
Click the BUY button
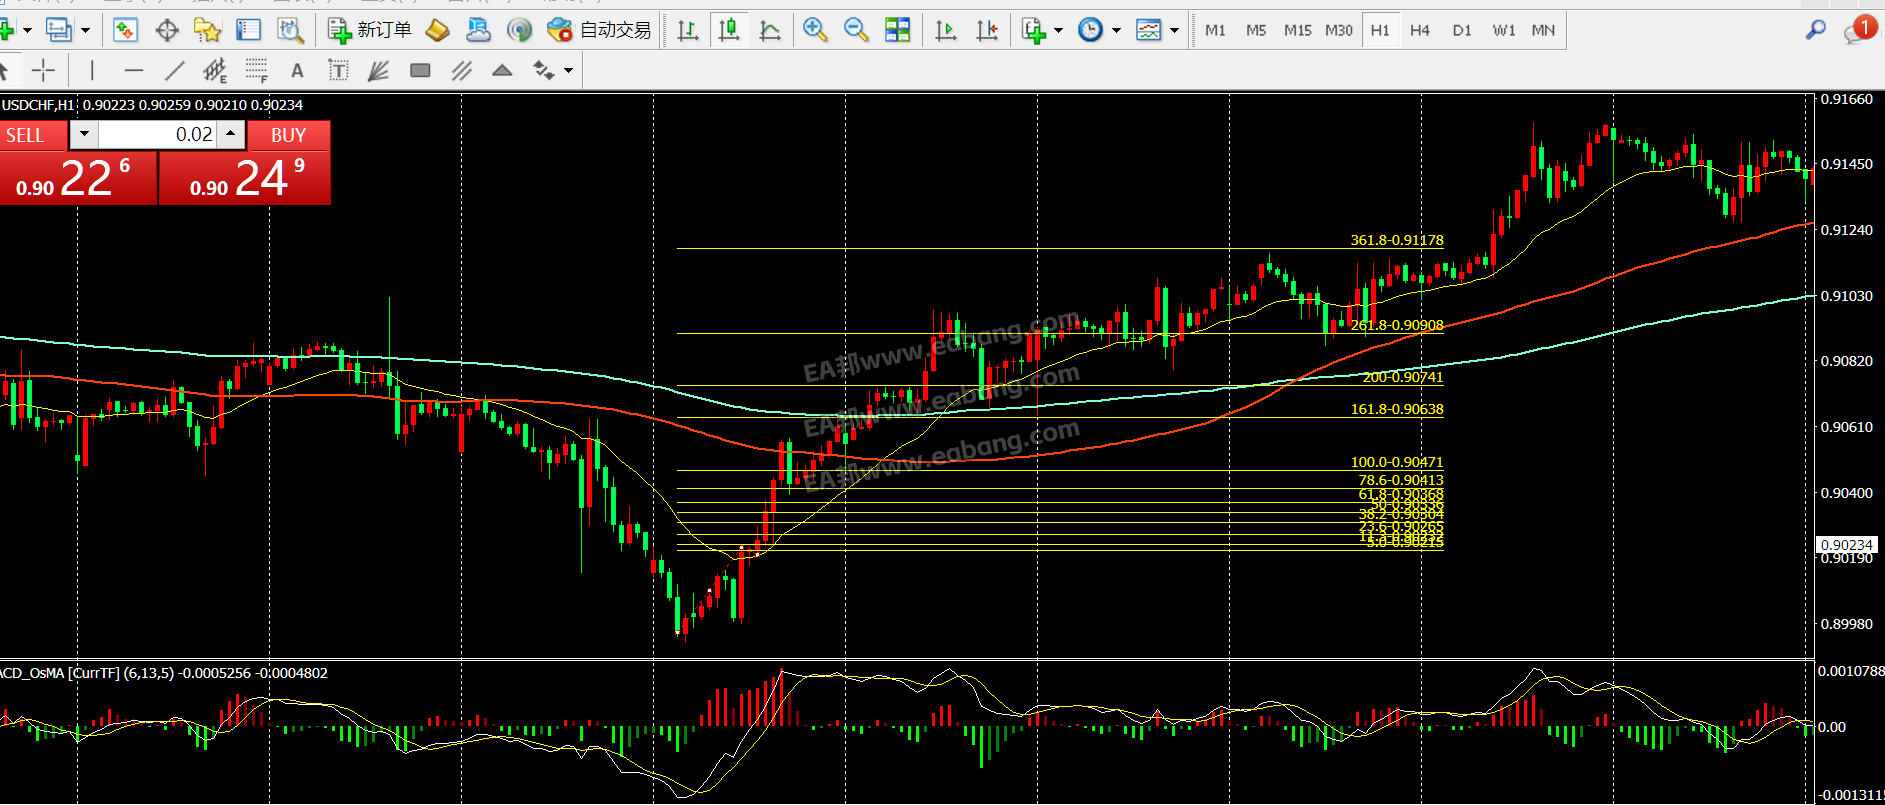289,135
